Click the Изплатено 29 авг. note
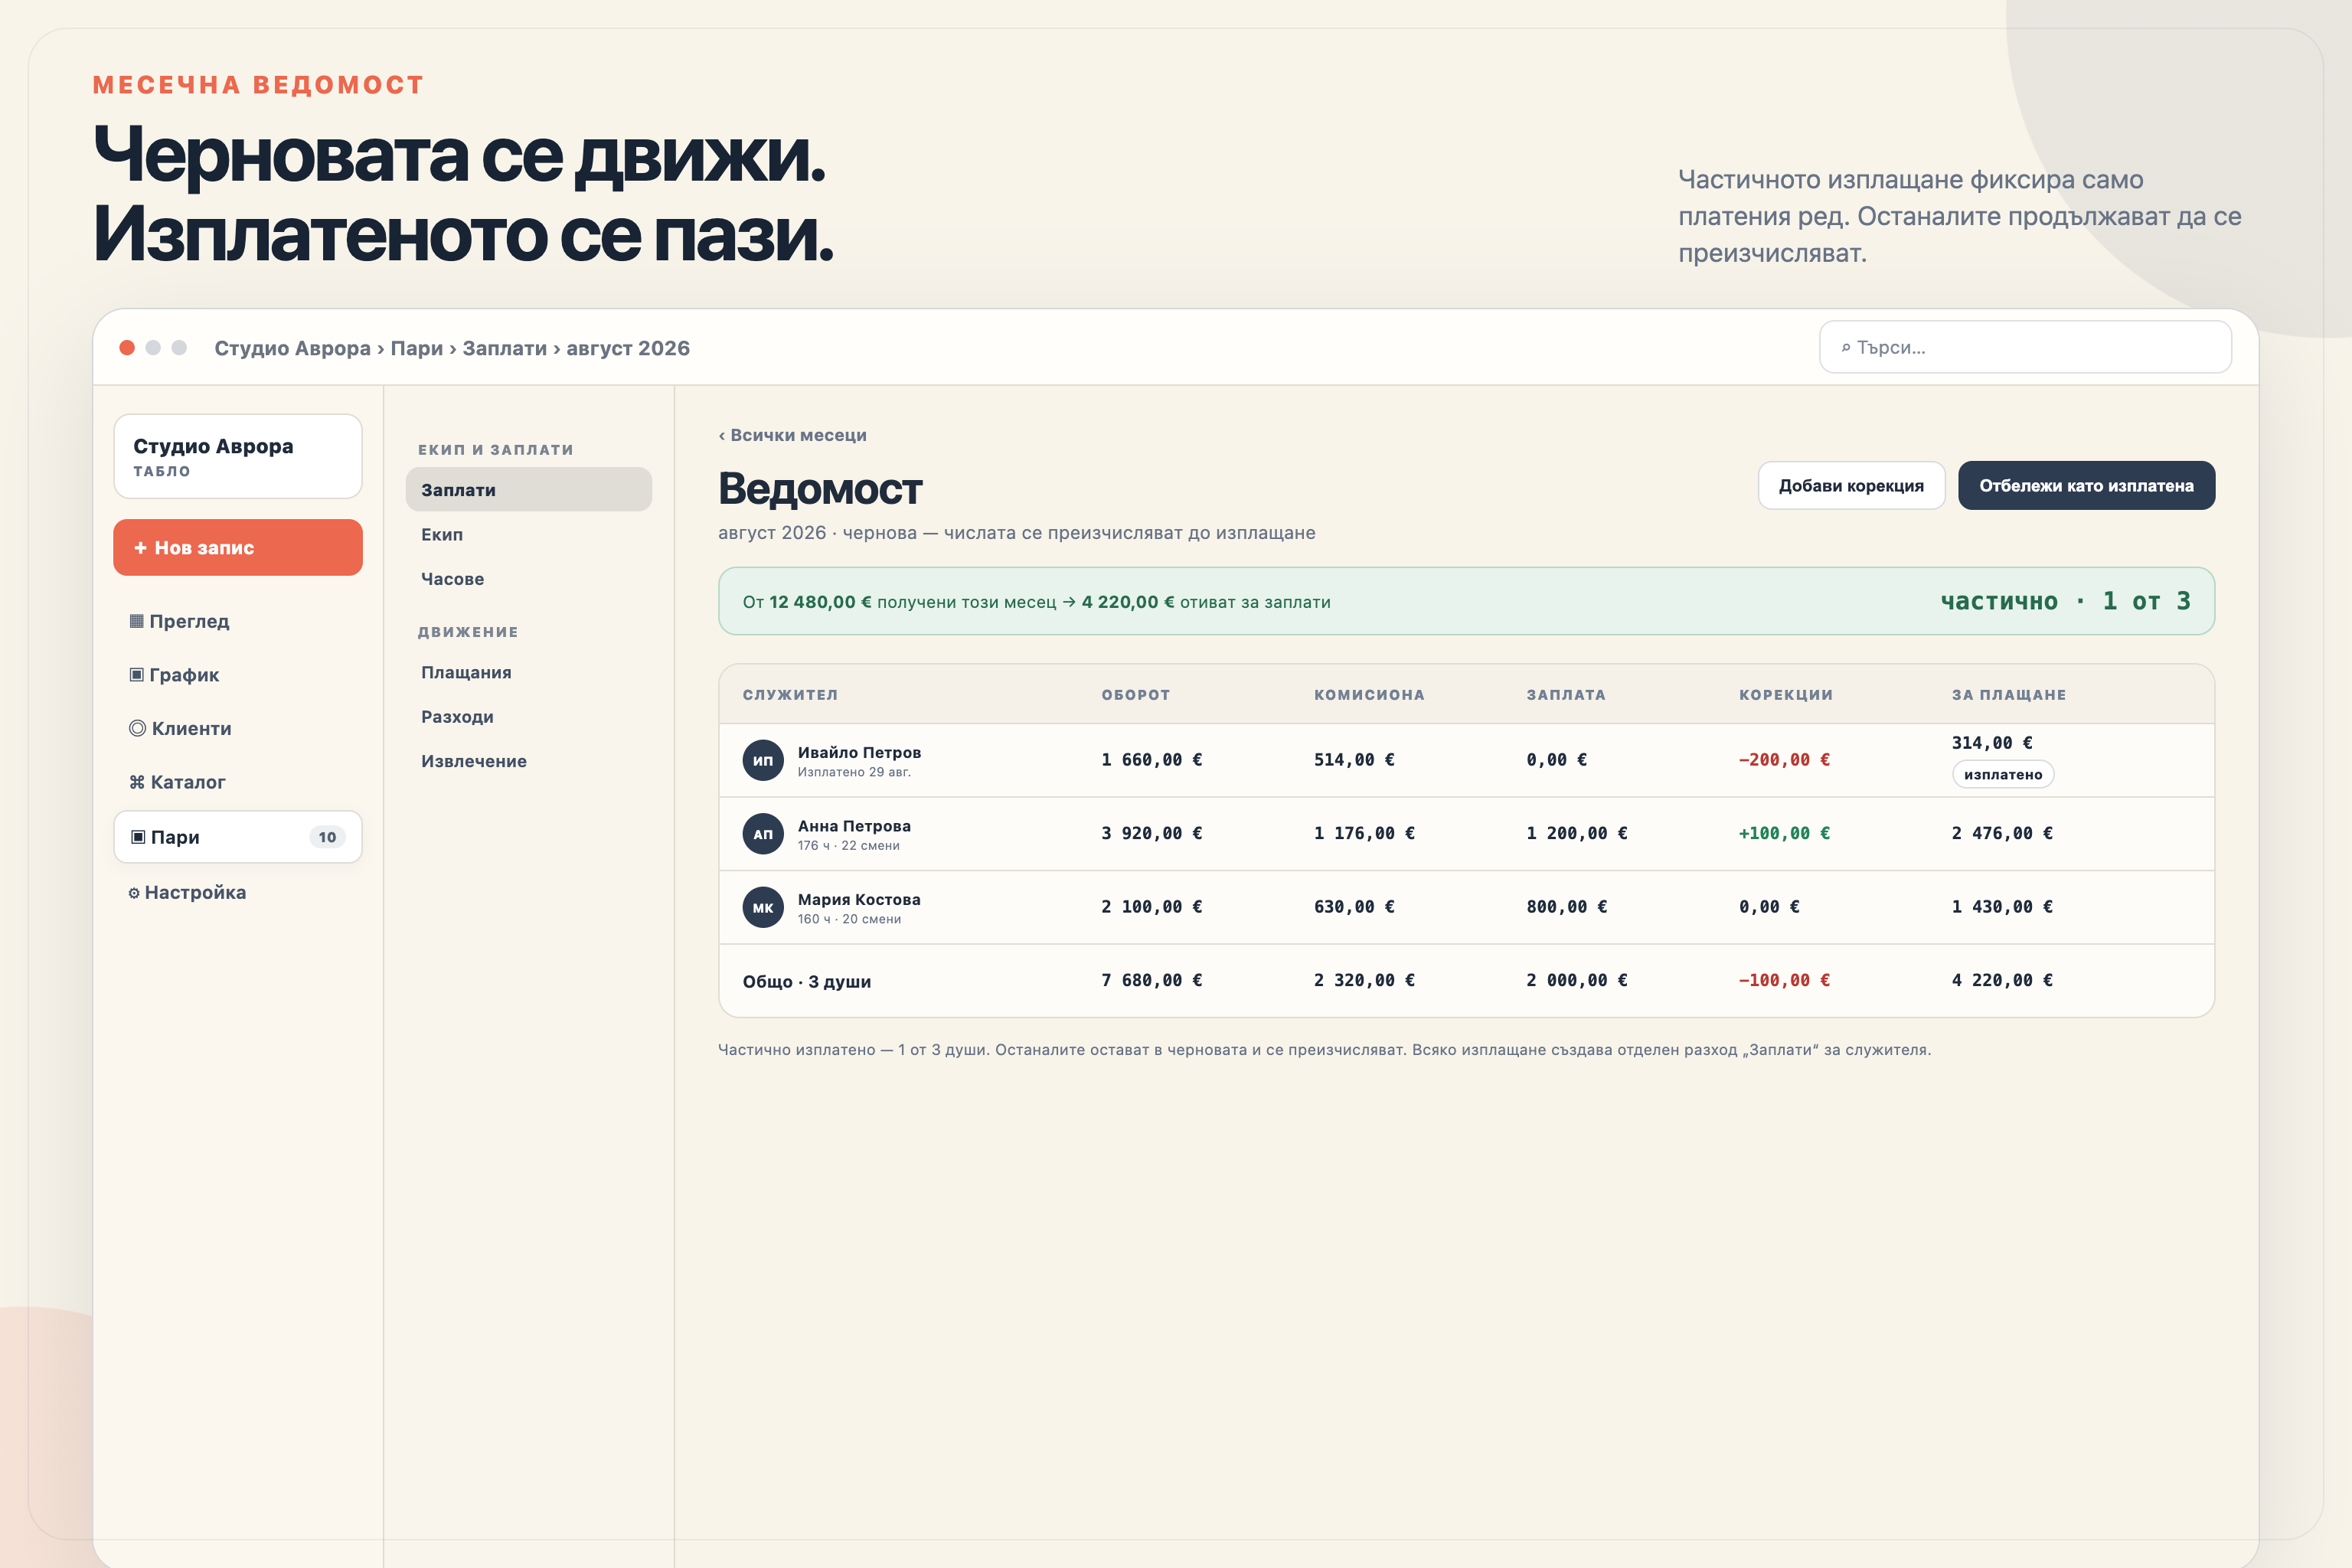 (854, 772)
